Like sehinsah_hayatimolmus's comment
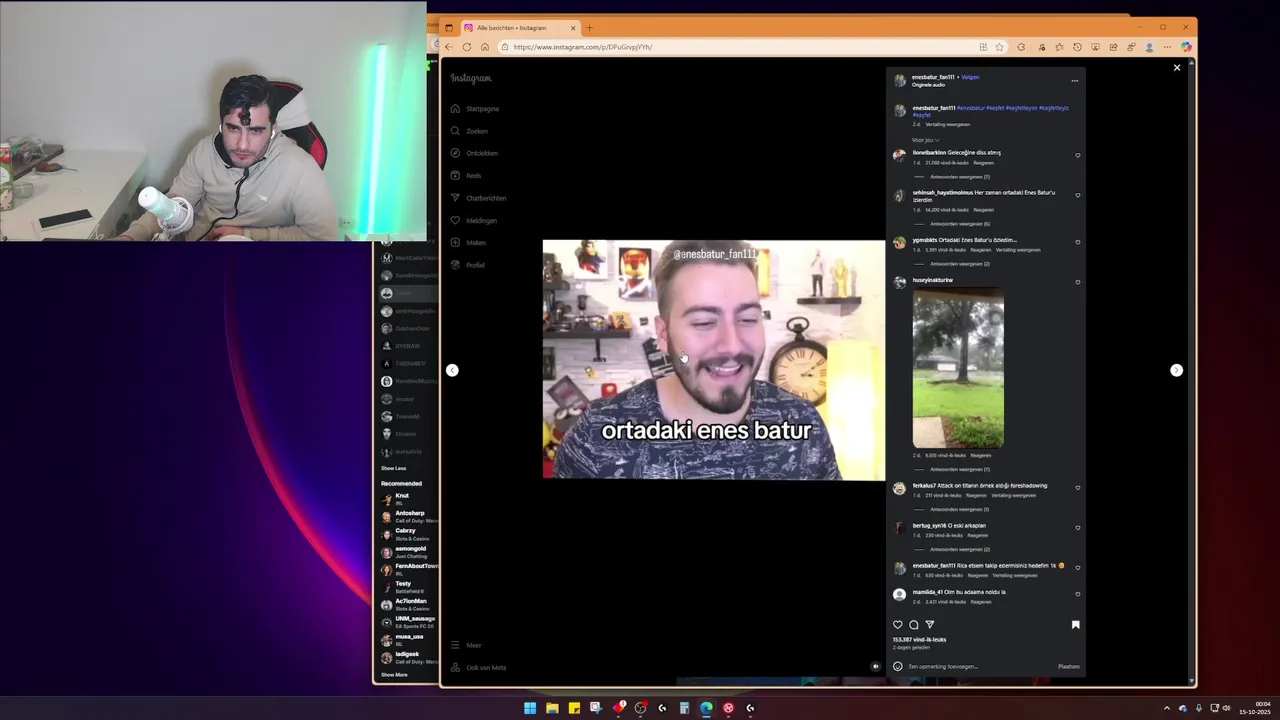This screenshot has width=1280, height=720. (x=1077, y=195)
